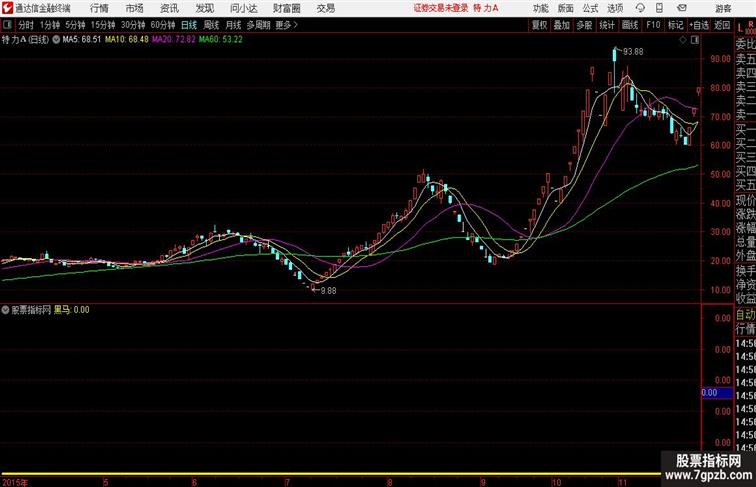Click the 叠加 overlay toolbar button

click(561, 25)
